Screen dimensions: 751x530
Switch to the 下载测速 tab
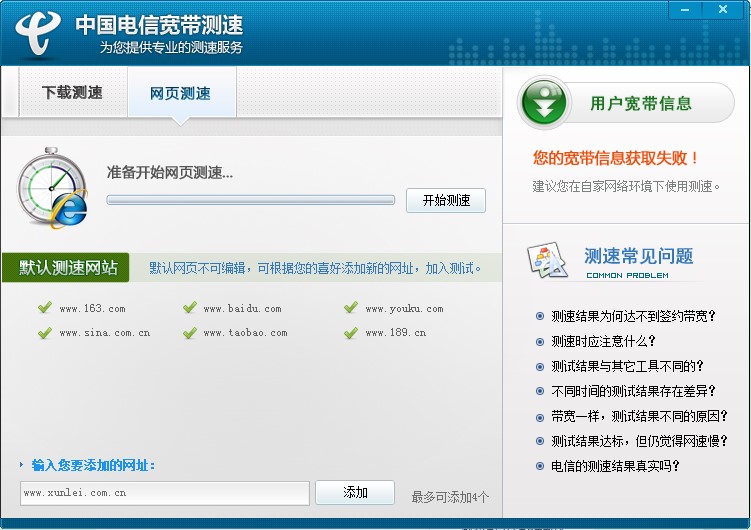[x=72, y=92]
